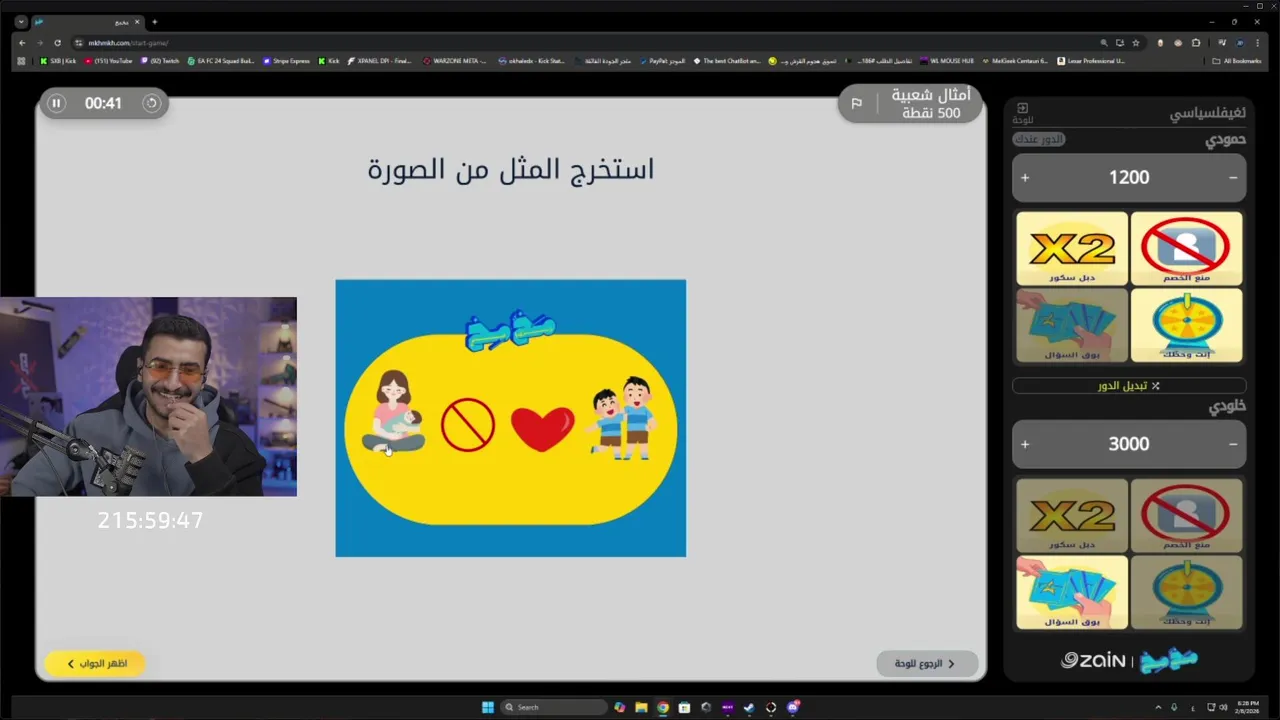Reset the countdown timer with the circular arrow
Viewport: 1280px width, 720px height.
point(151,103)
